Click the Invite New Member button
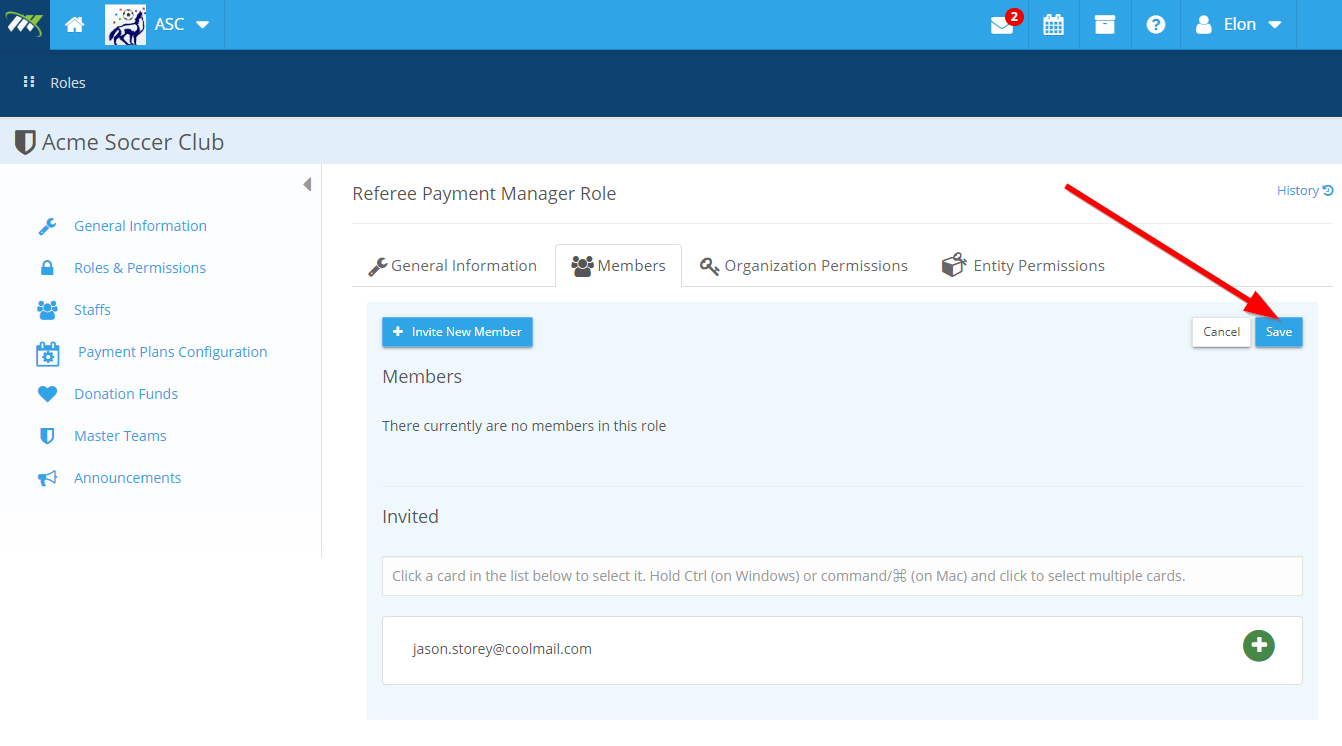 (x=457, y=332)
